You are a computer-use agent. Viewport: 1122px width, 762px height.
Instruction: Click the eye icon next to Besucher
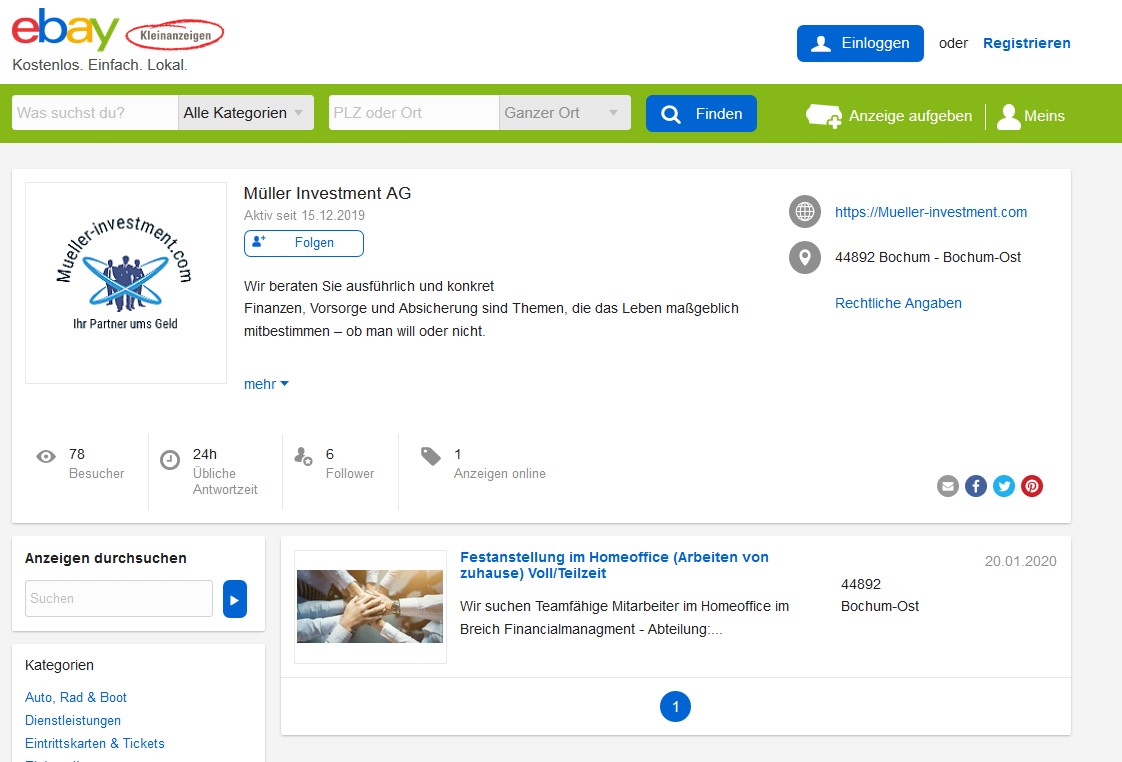[x=46, y=456]
